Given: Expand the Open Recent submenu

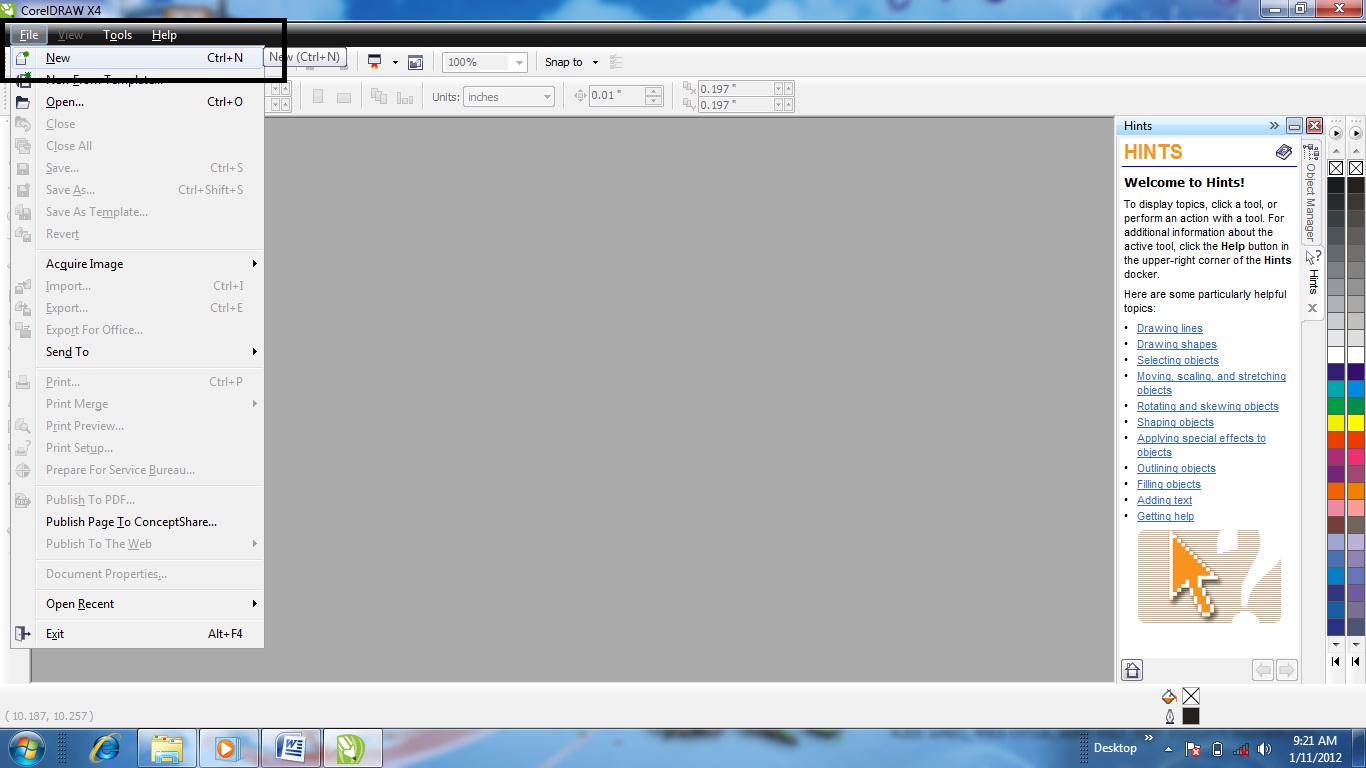Looking at the screenshot, I should [152, 604].
